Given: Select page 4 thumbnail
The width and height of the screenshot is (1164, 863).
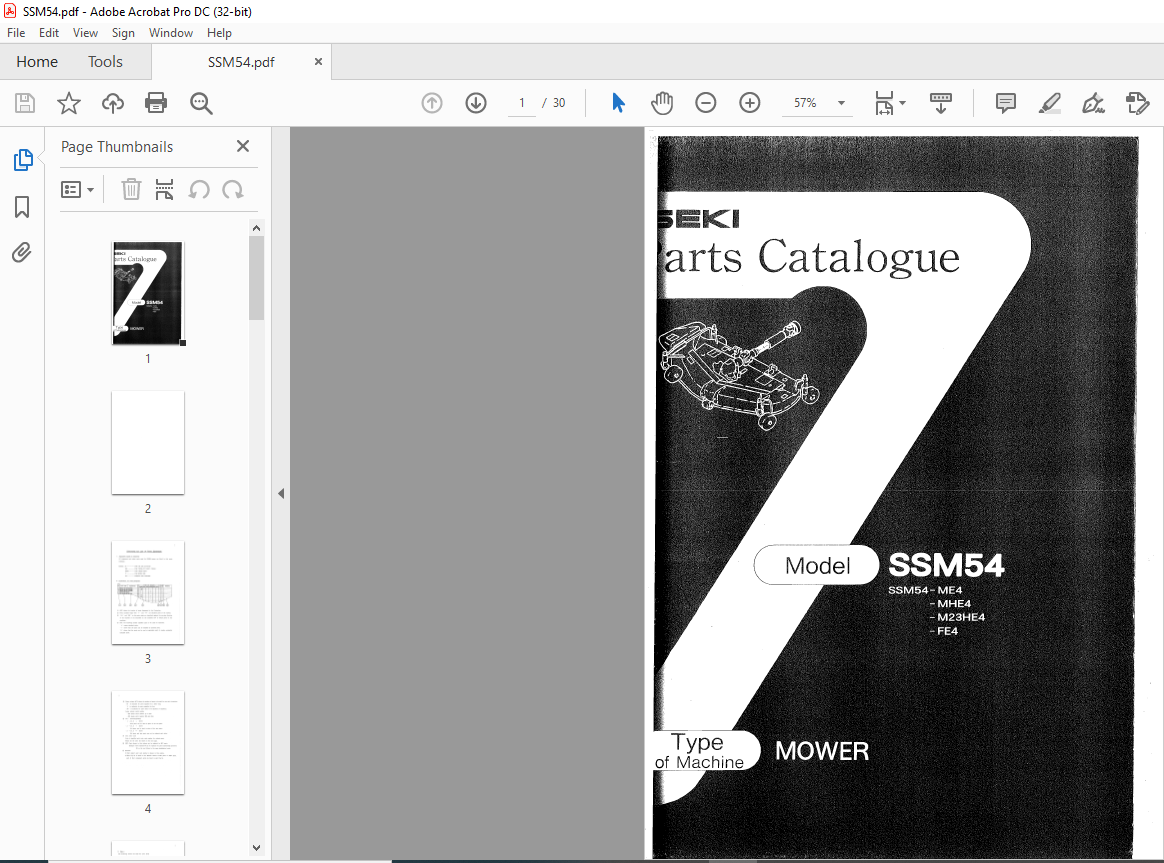Looking at the screenshot, I should click(148, 742).
